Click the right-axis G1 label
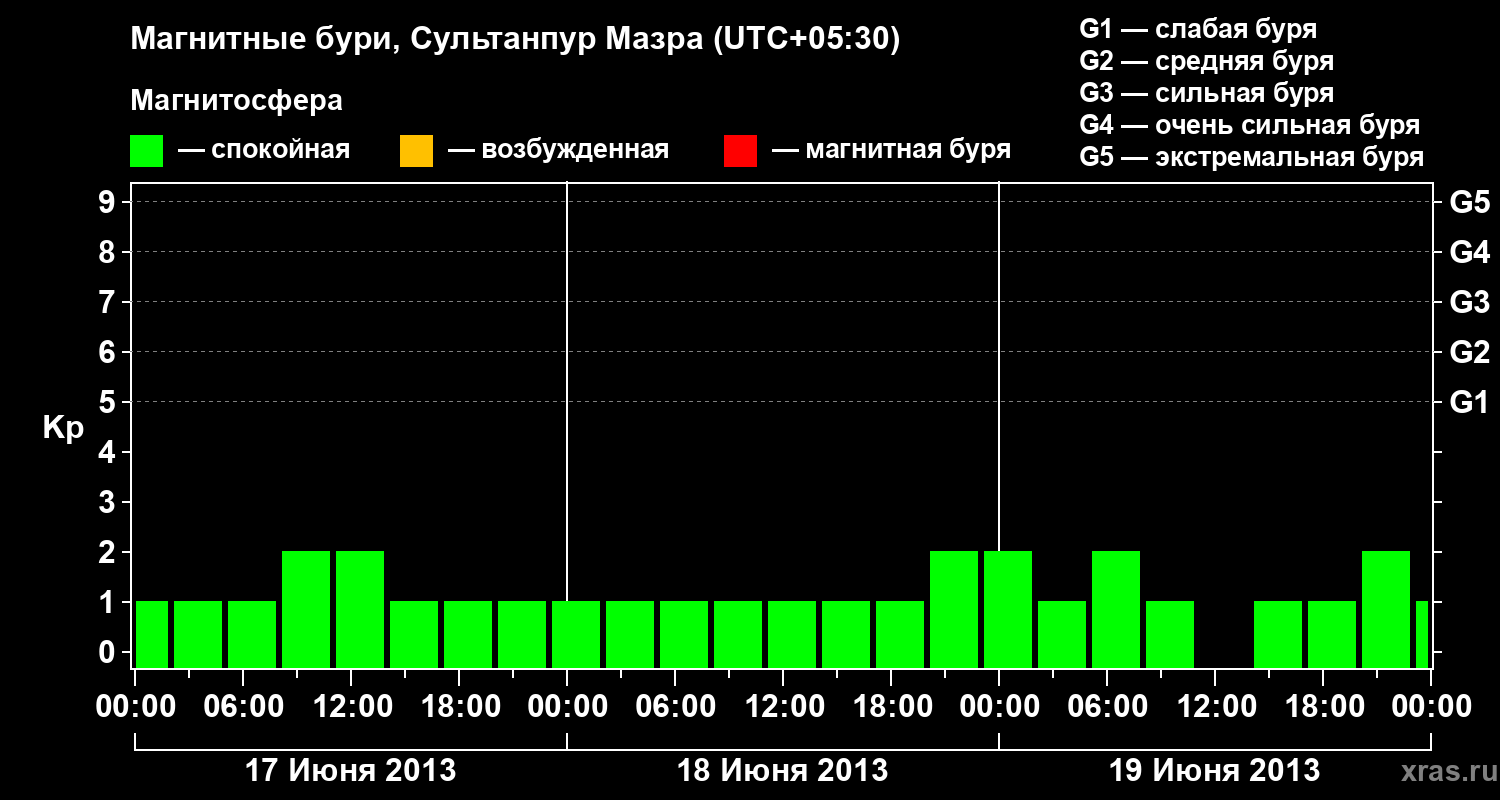 pyautogui.click(x=1470, y=402)
